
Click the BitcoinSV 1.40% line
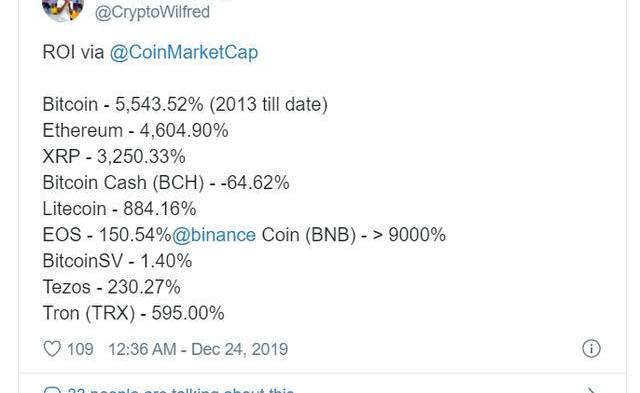click(117, 261)
